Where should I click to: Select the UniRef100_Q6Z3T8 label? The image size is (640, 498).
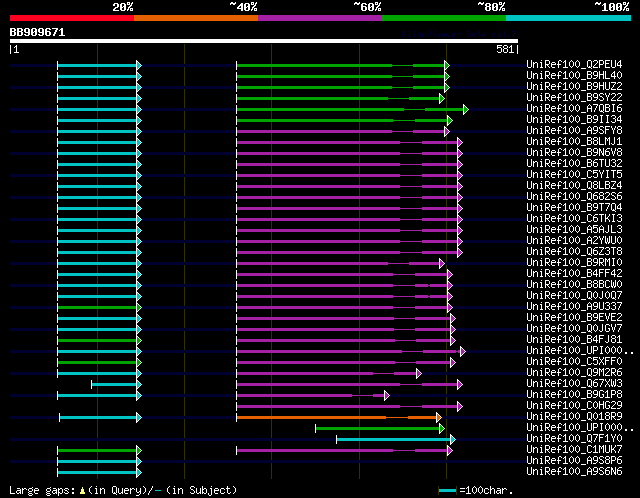[x=574, y=251]
